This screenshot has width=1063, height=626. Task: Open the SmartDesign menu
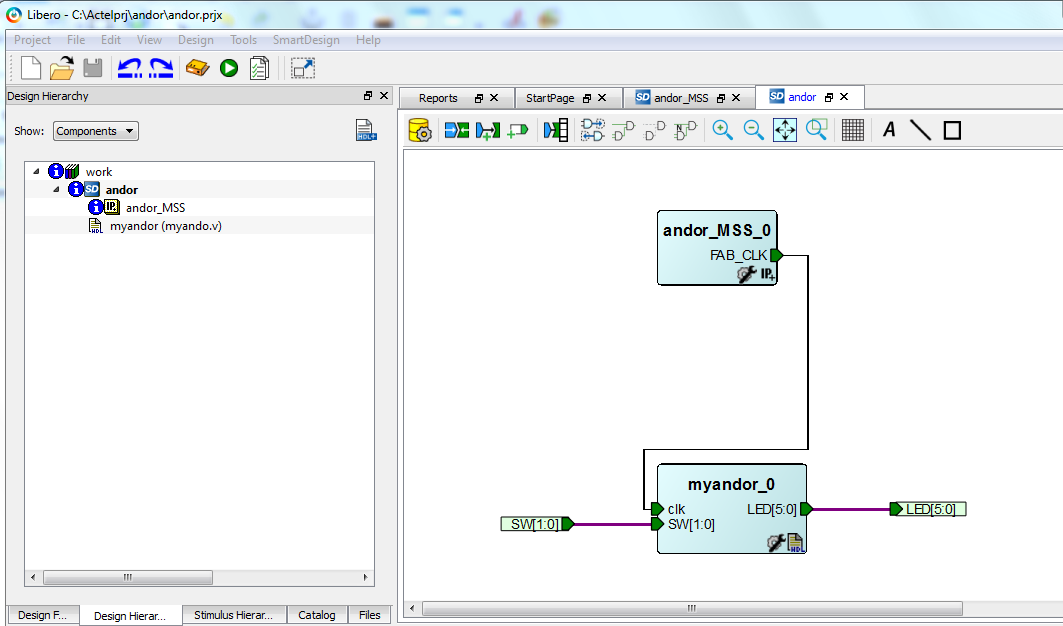click(306, 40)
